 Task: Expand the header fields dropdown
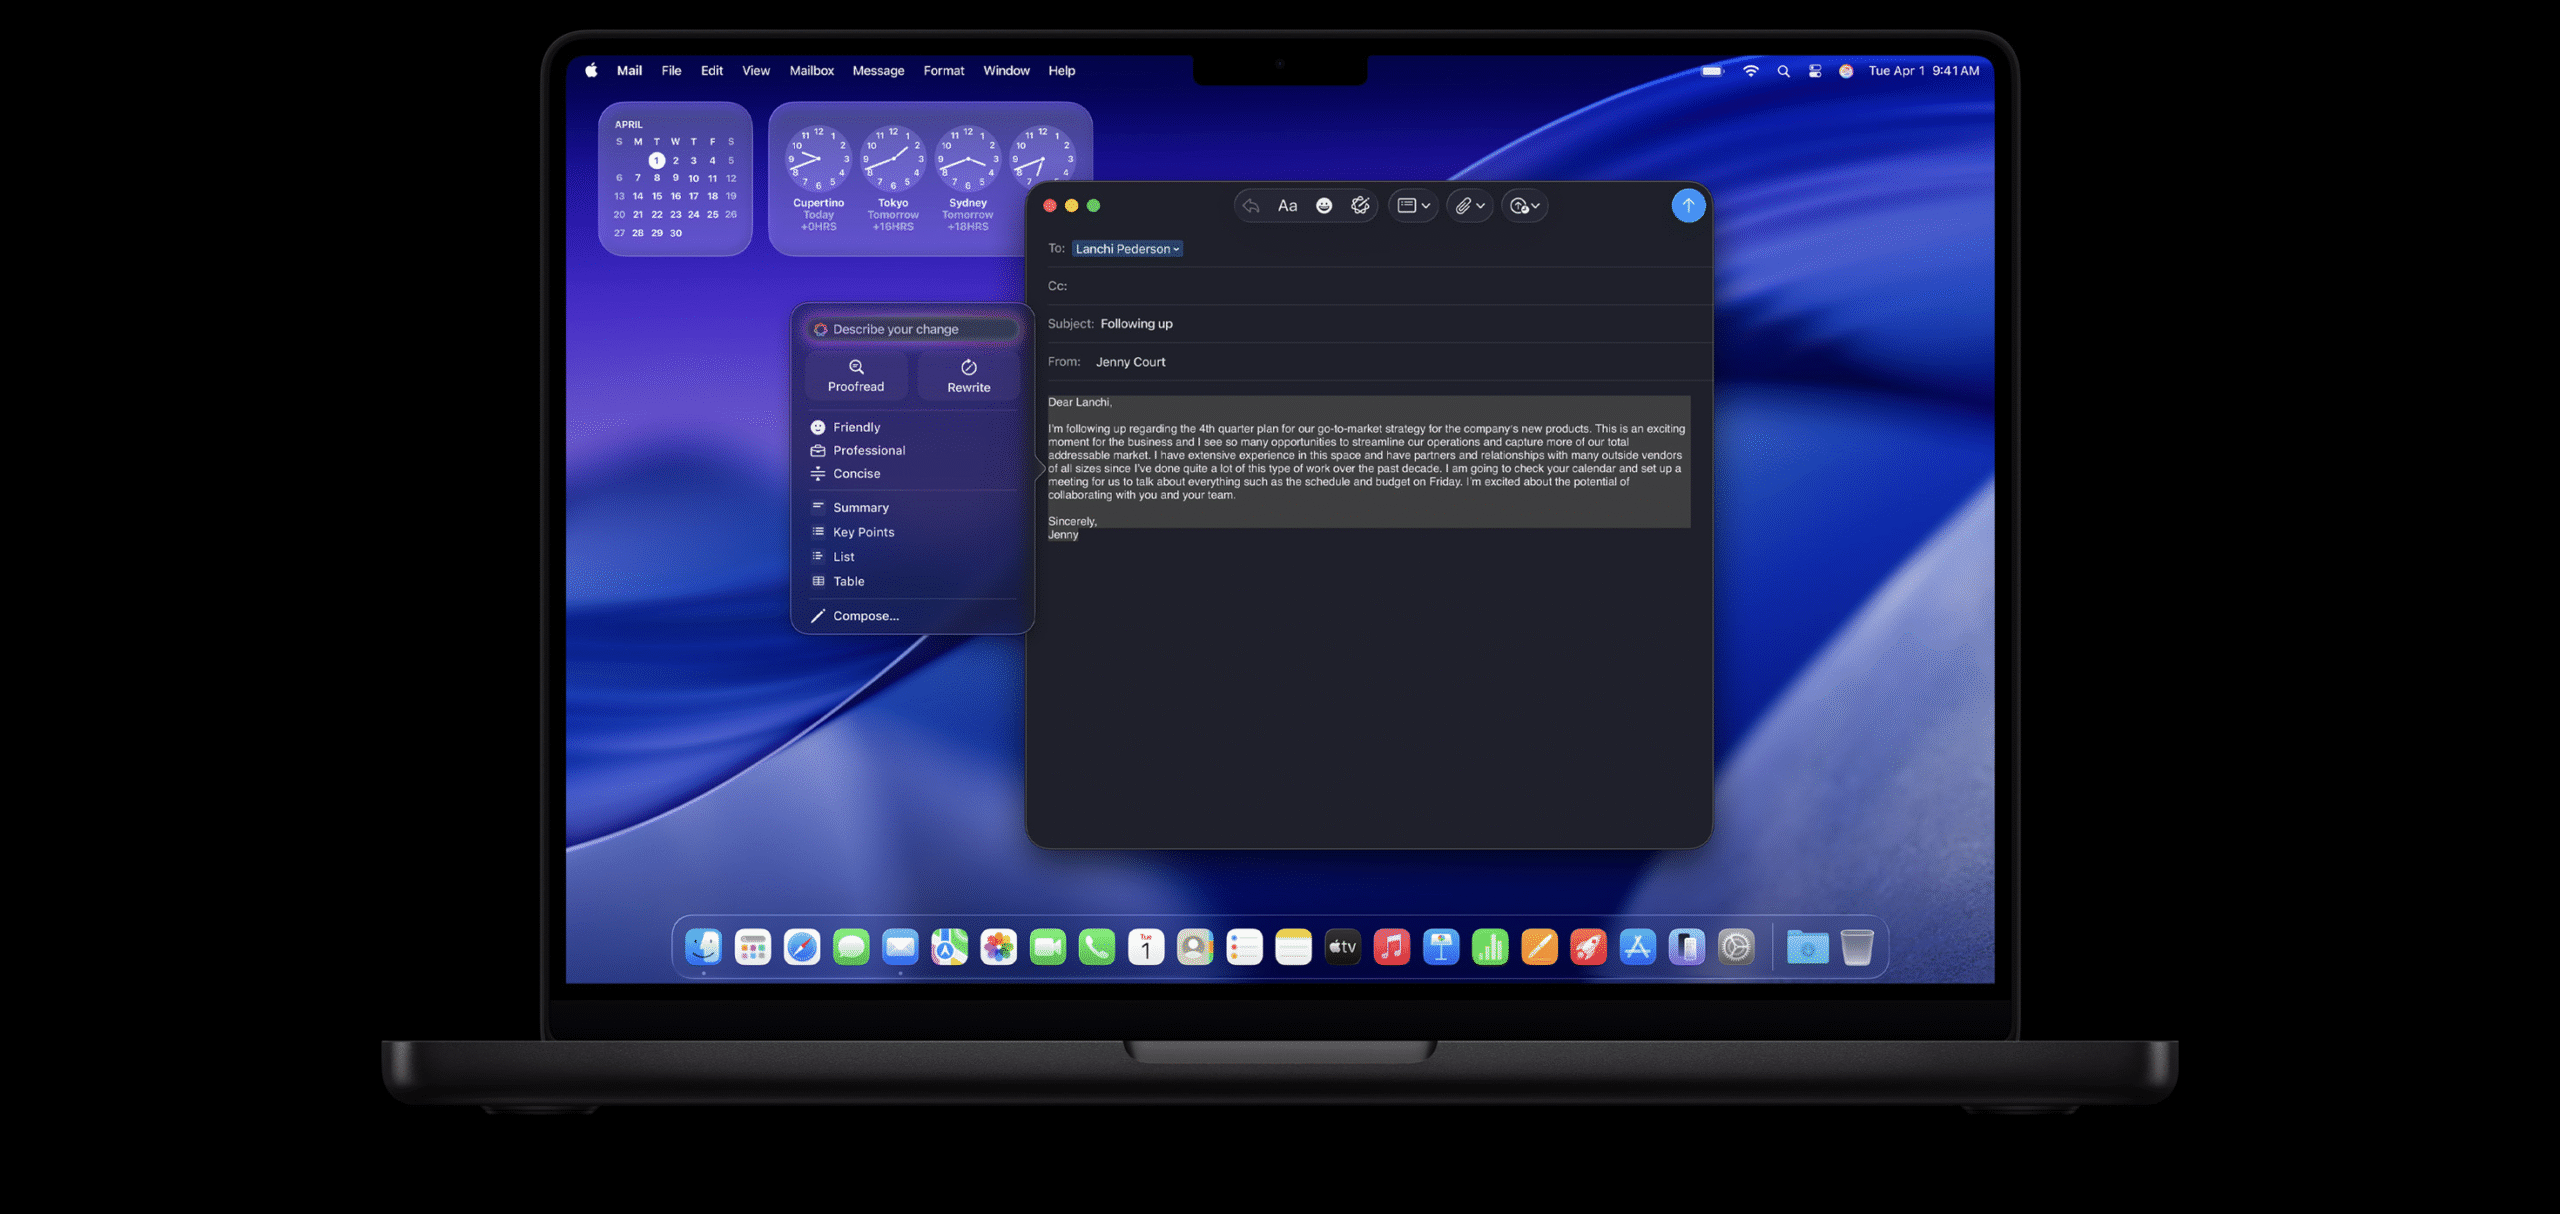1413,206
